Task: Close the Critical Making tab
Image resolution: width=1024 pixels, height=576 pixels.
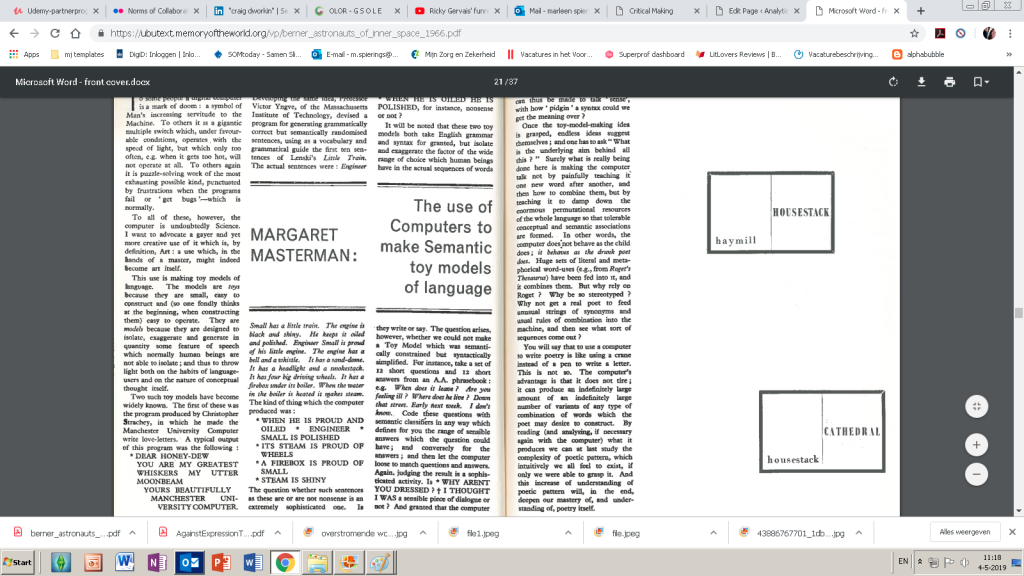Action: 696,11
